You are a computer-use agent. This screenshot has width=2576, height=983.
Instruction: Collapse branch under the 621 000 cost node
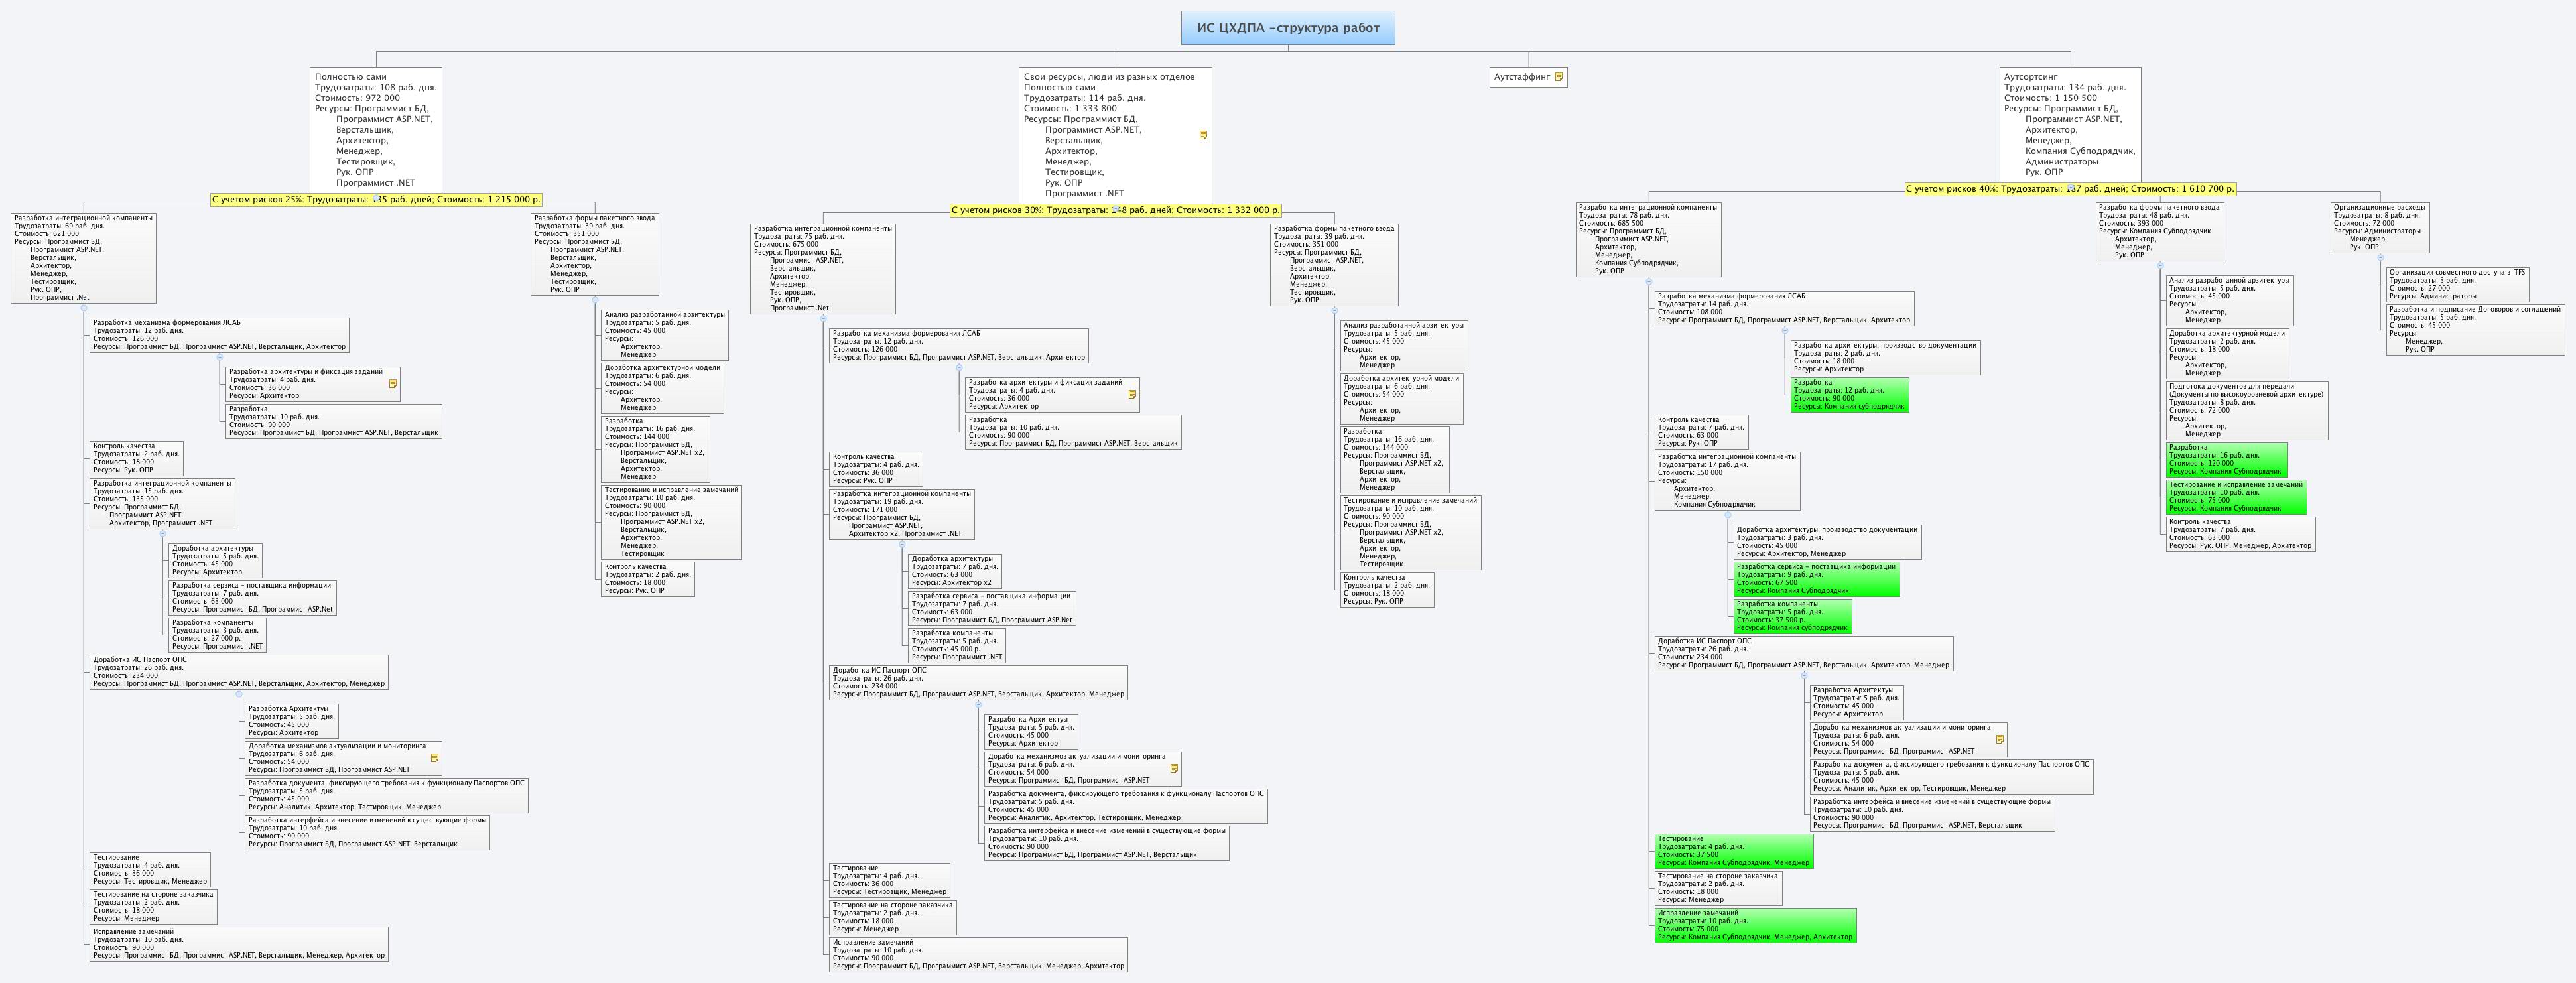(84, 308)
